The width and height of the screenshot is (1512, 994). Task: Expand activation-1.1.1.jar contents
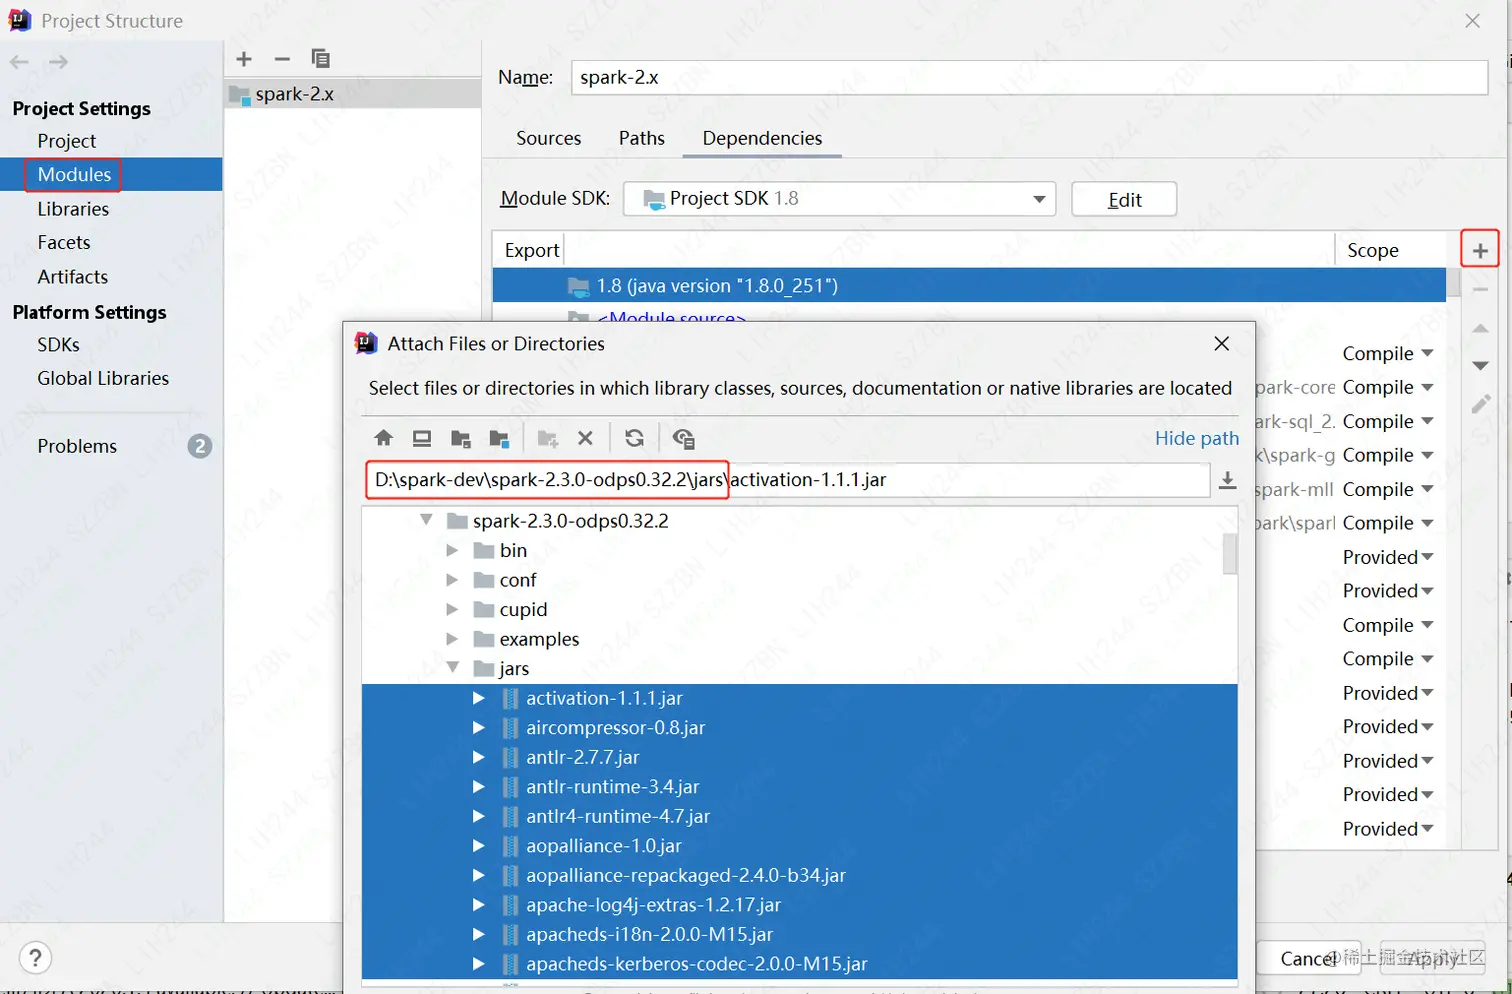pos(479,698)
